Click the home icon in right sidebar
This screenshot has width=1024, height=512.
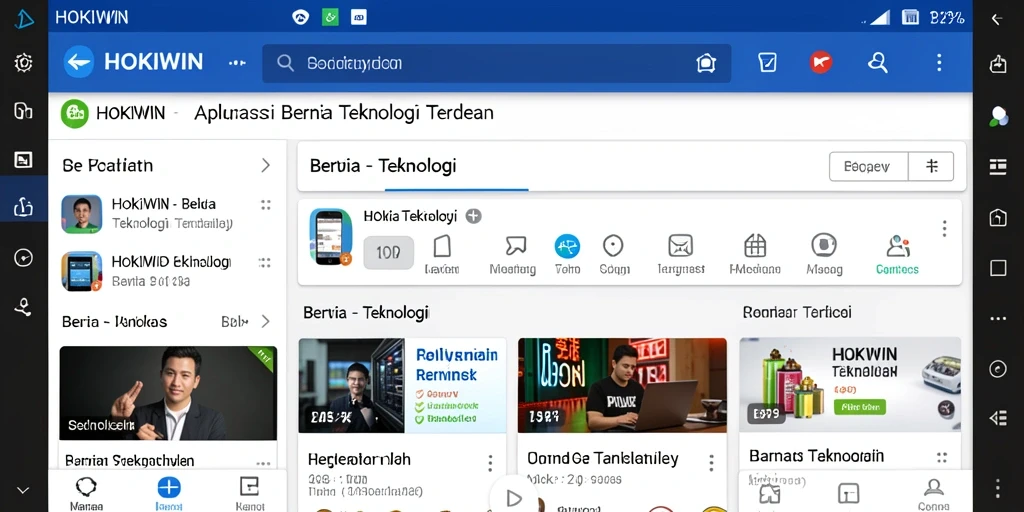pyautogui.click(x=998, y=217)
